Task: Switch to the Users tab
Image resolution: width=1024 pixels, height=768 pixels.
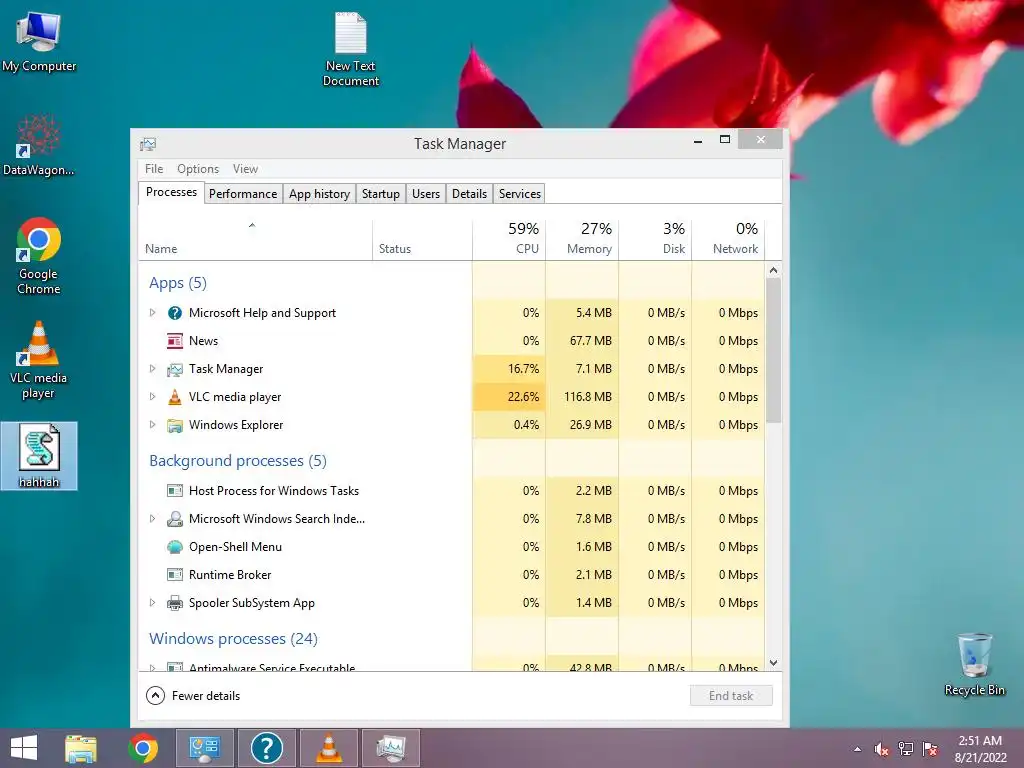Action: (x=426, y=194)
